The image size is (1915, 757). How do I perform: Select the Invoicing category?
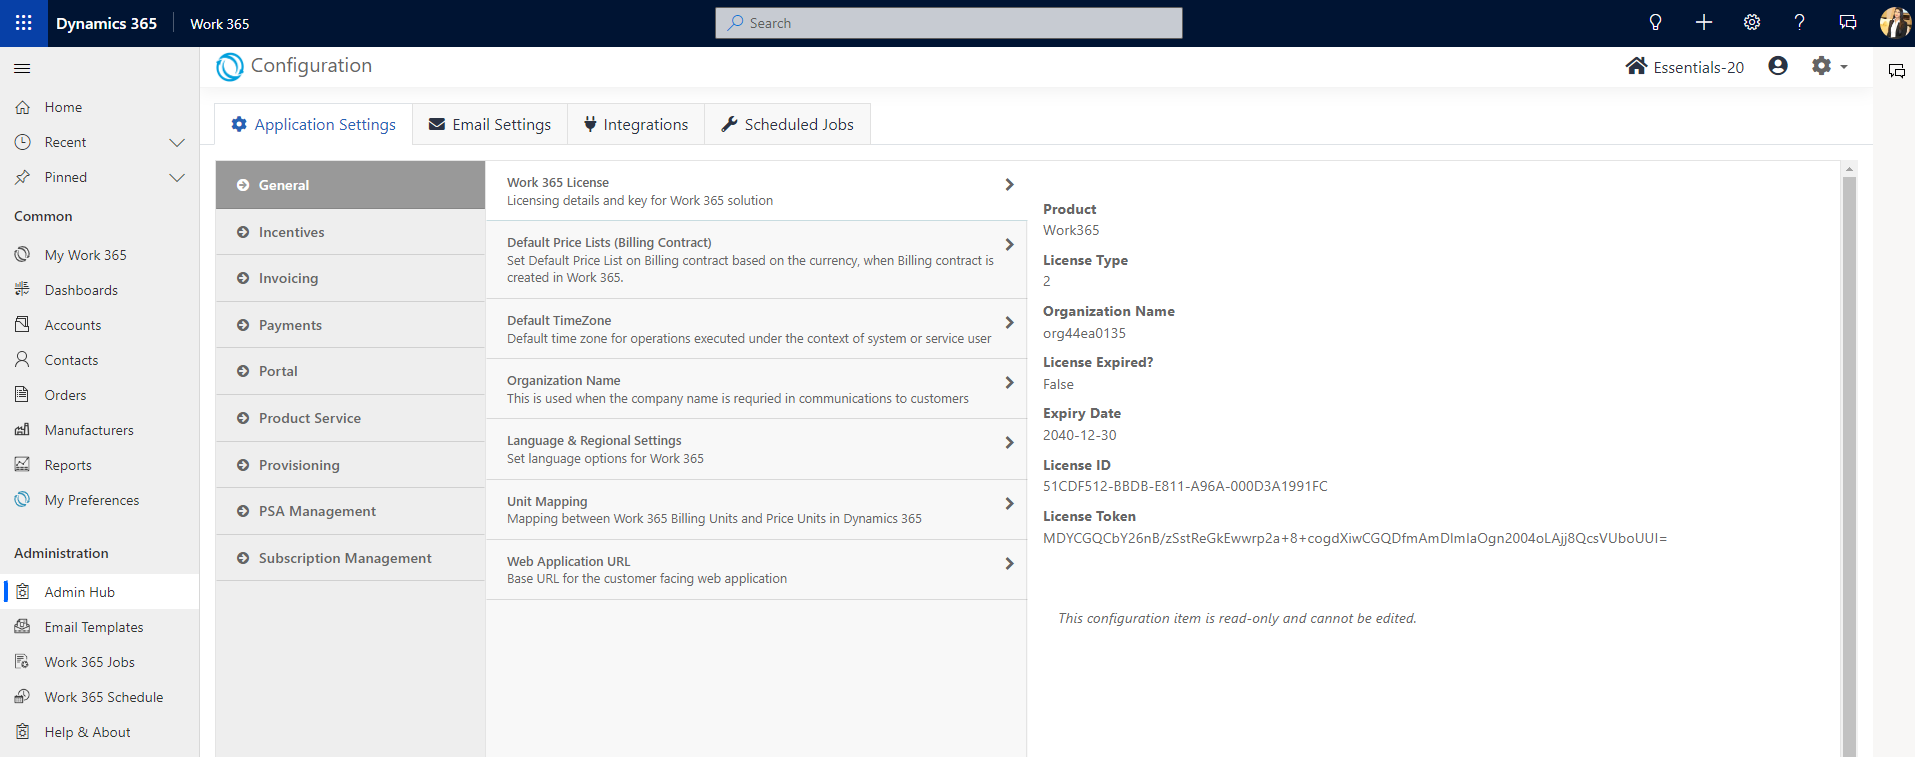350,278
